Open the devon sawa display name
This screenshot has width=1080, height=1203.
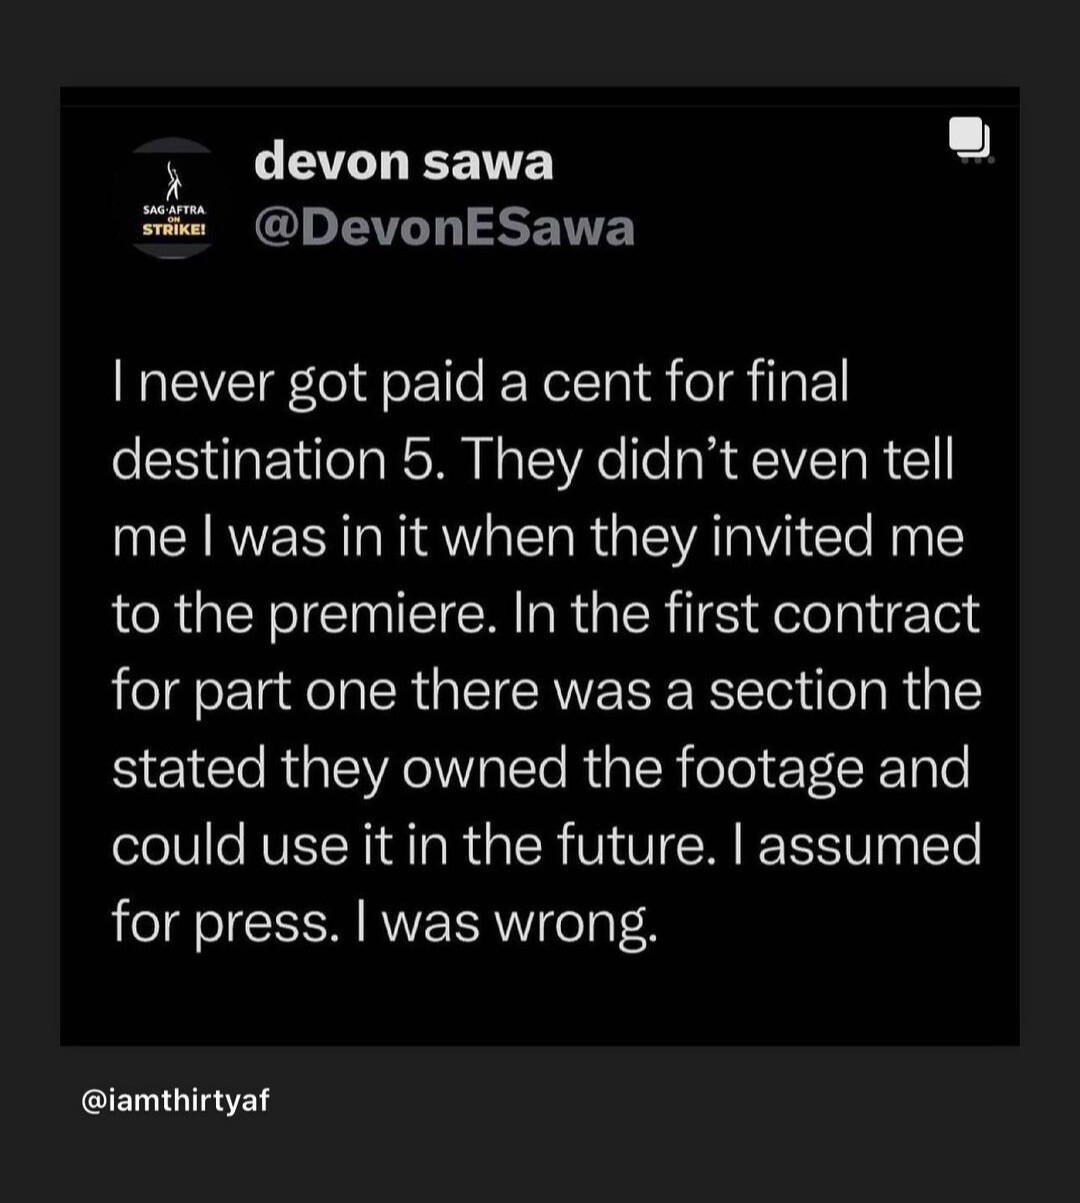click(403, 163)
